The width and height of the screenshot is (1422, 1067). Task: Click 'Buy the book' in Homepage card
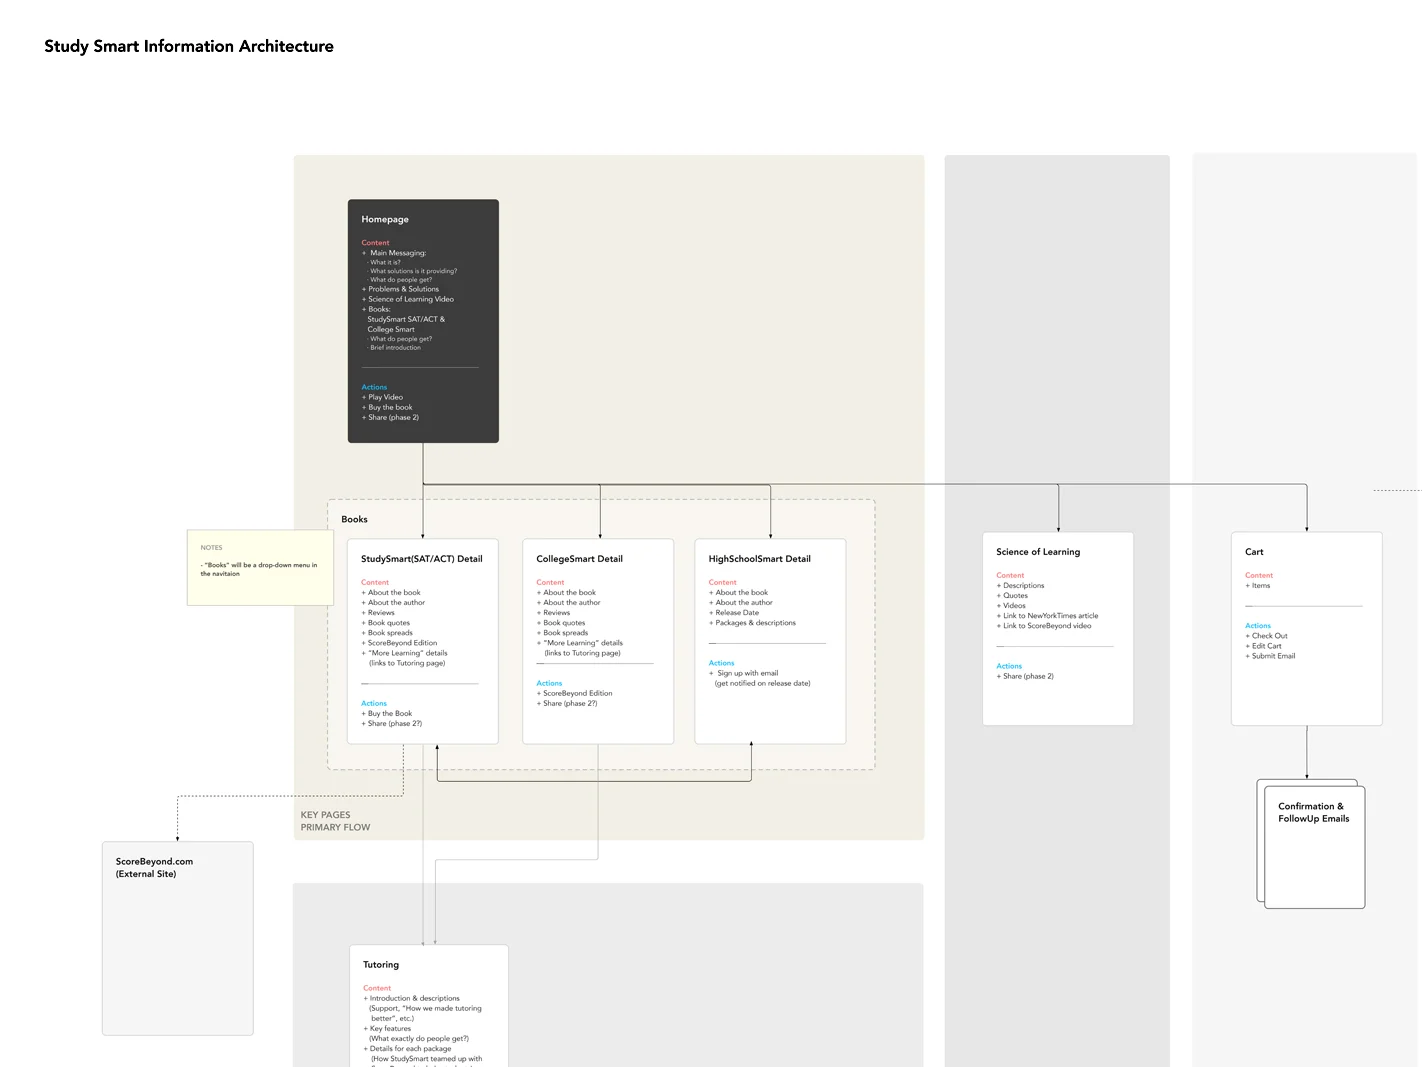coord(390,407)
